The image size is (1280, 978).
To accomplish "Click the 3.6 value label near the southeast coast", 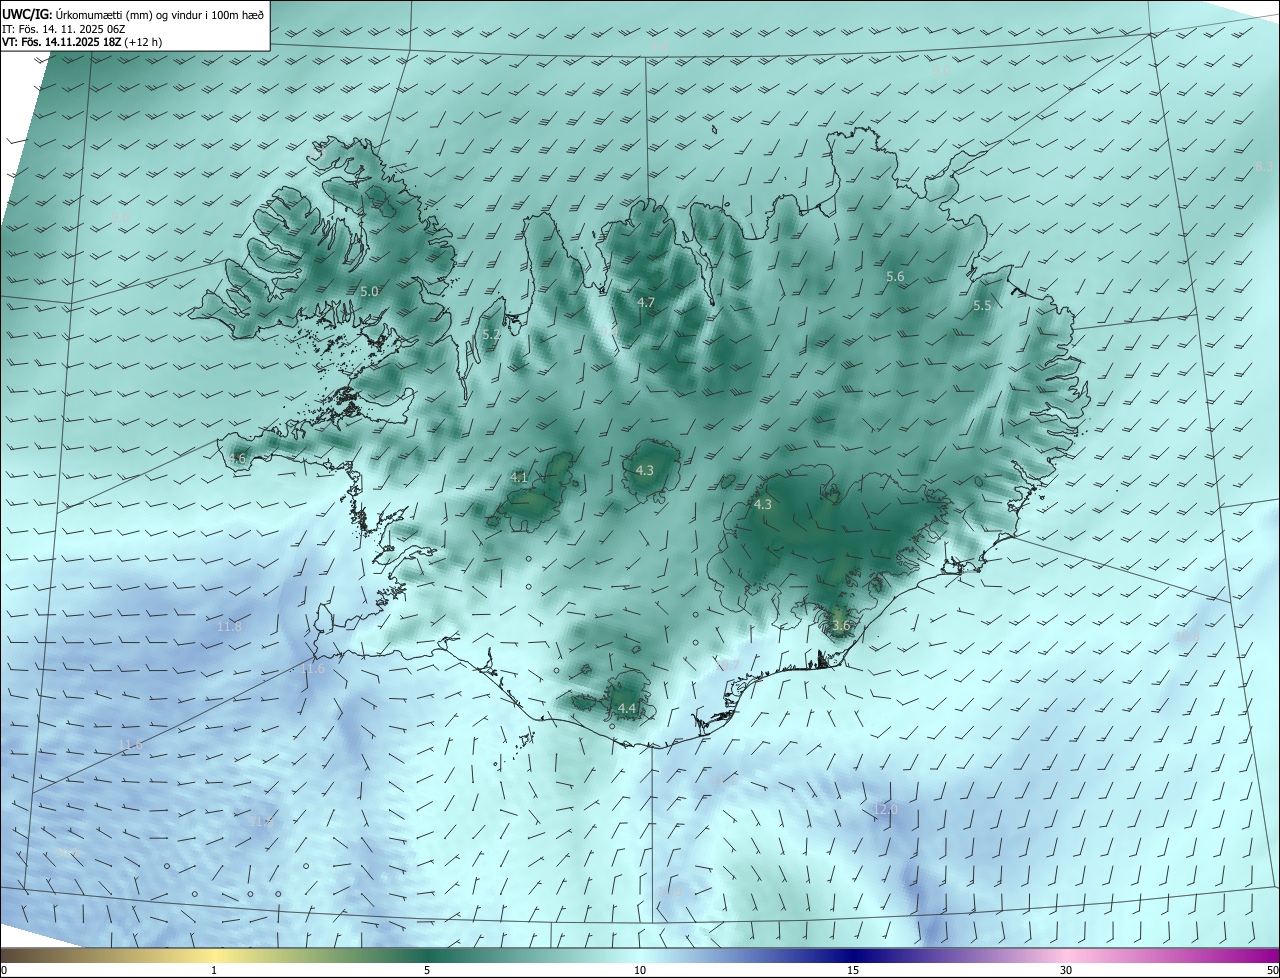I will coord(841,626).
